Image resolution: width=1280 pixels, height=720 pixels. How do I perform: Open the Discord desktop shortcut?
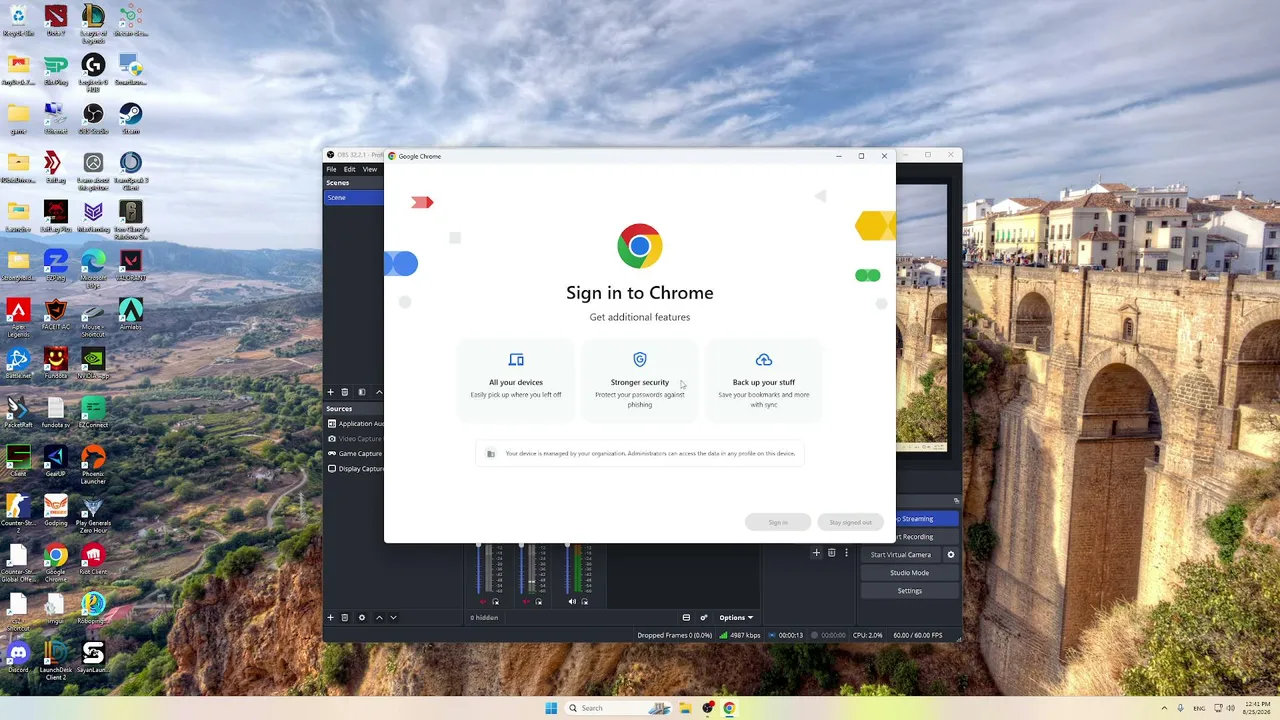[x=18, y=657]
